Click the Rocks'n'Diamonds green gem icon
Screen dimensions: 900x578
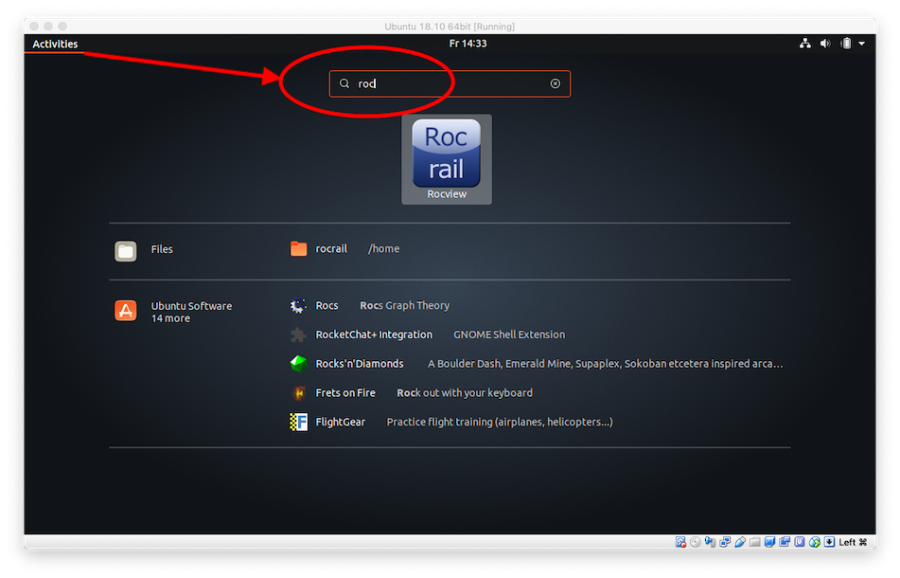point(298,364)
